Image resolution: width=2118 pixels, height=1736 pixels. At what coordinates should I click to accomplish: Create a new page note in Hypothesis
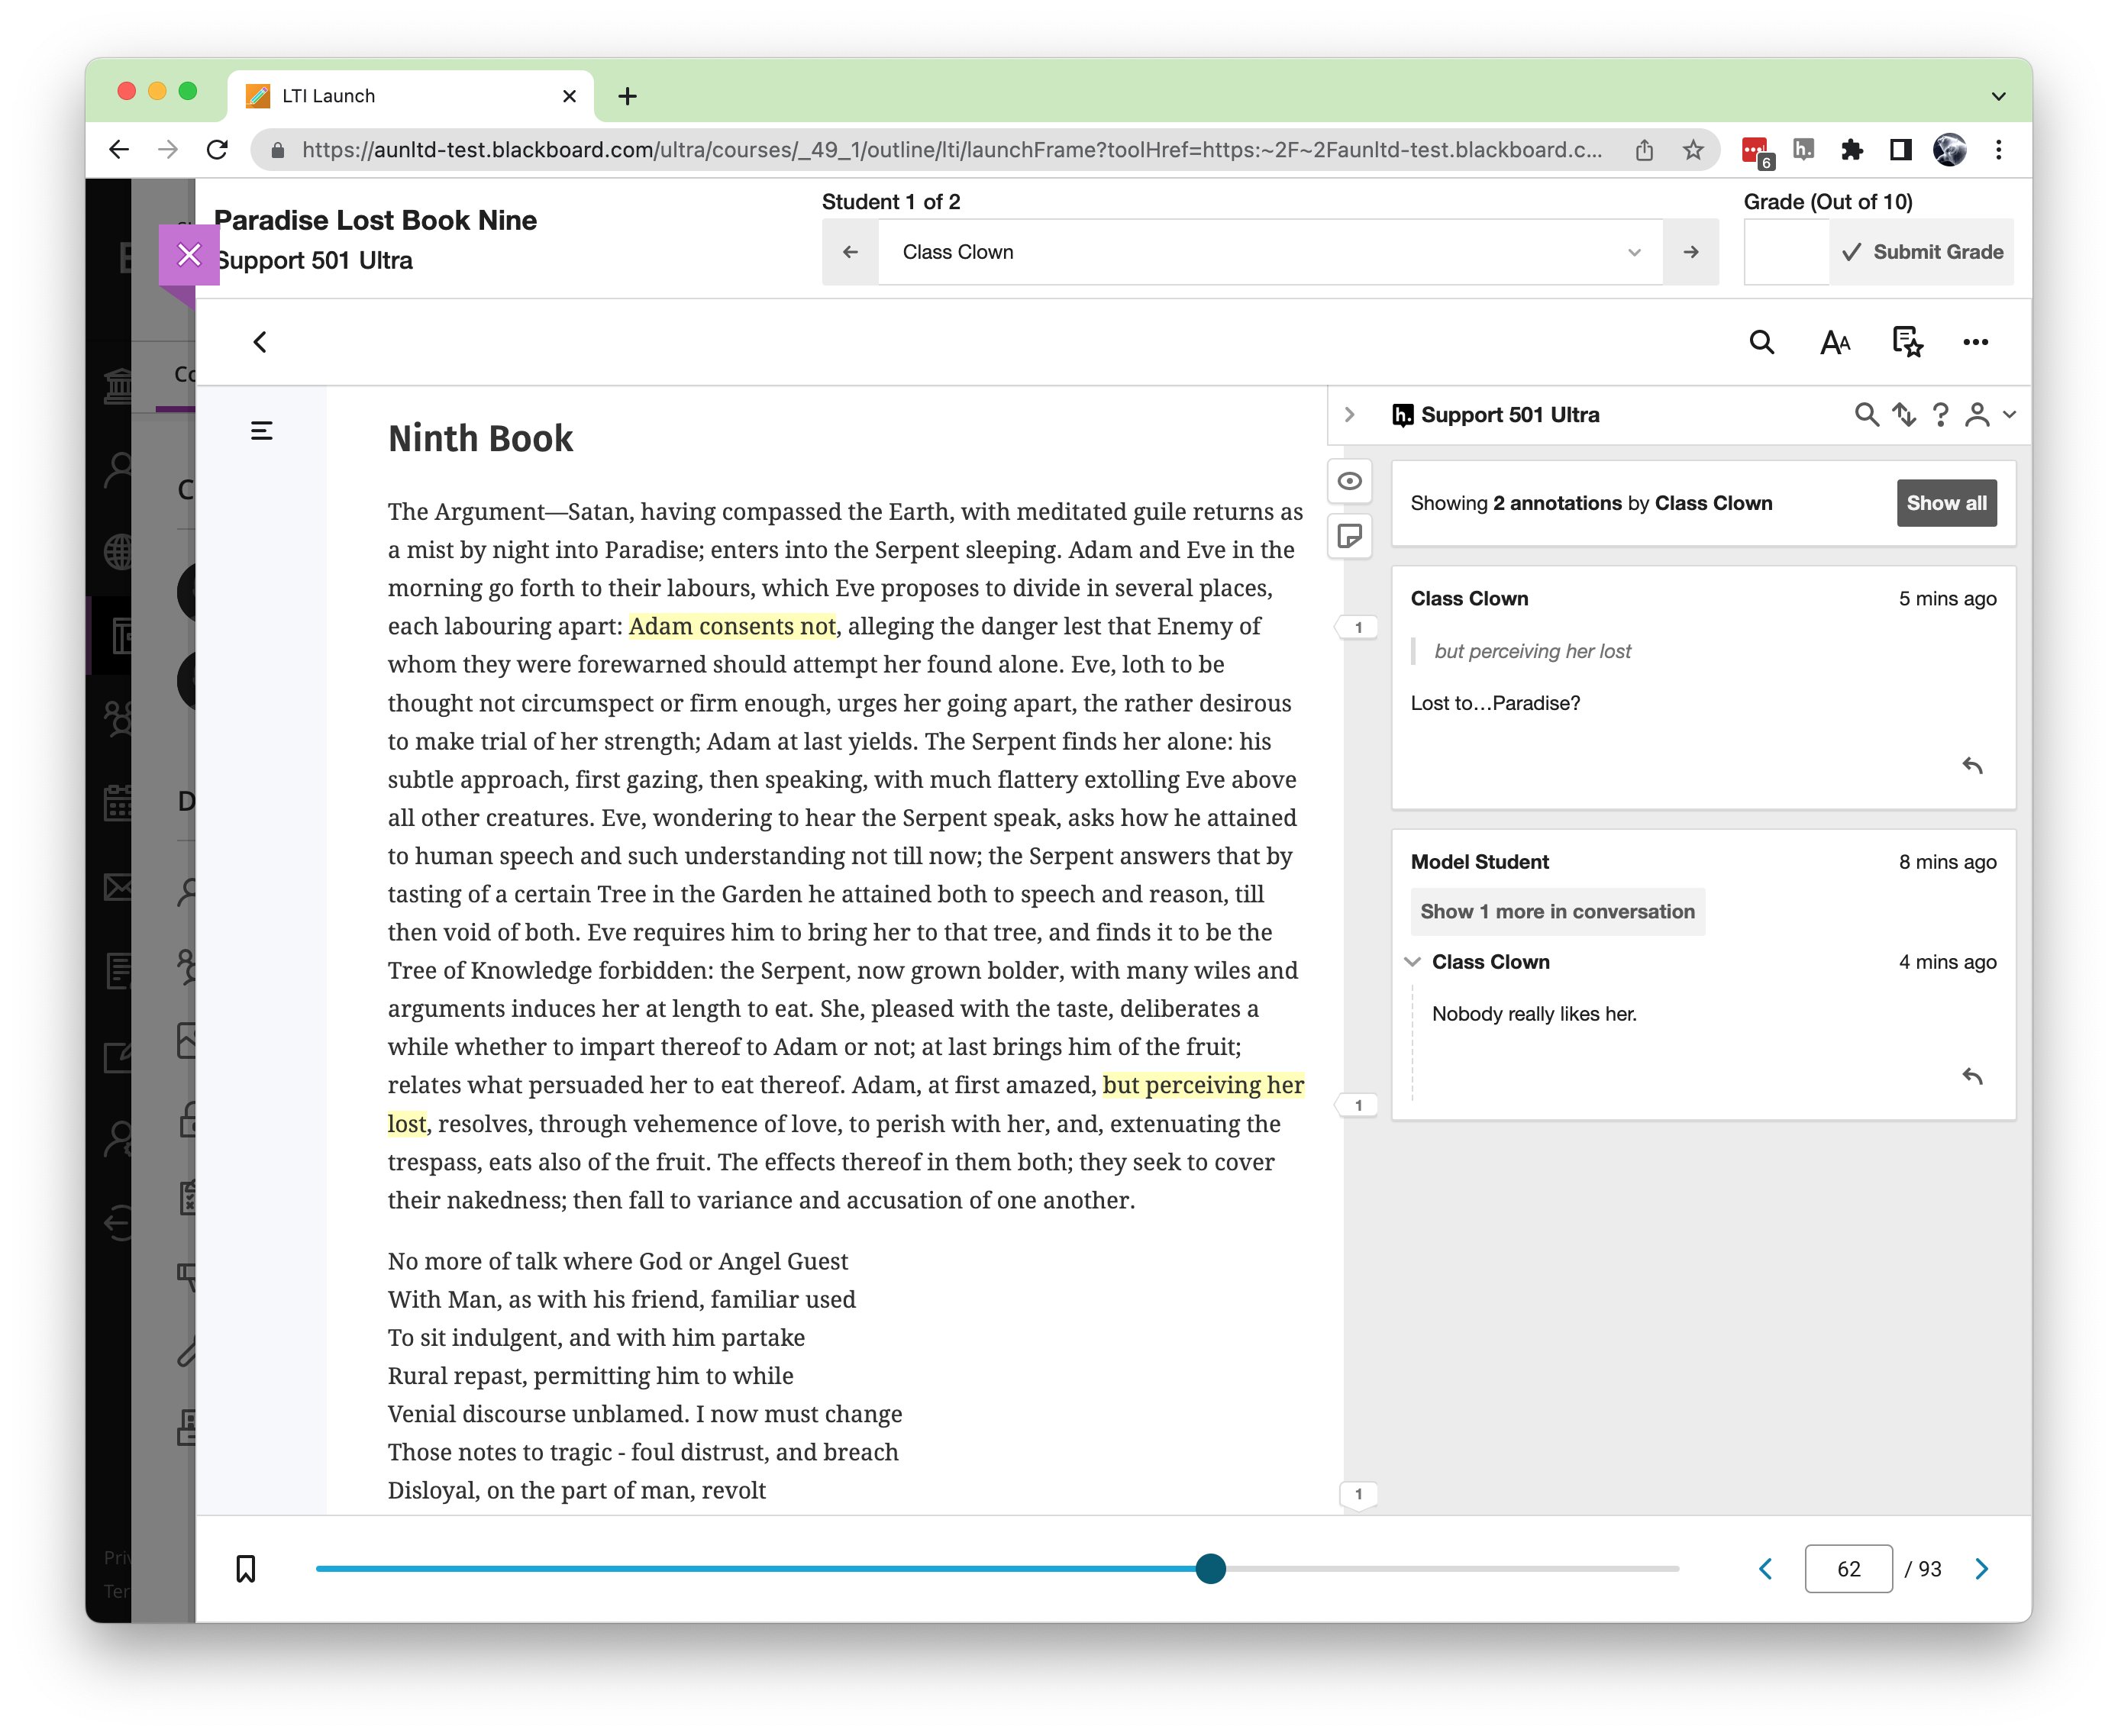click(1349, 537)
